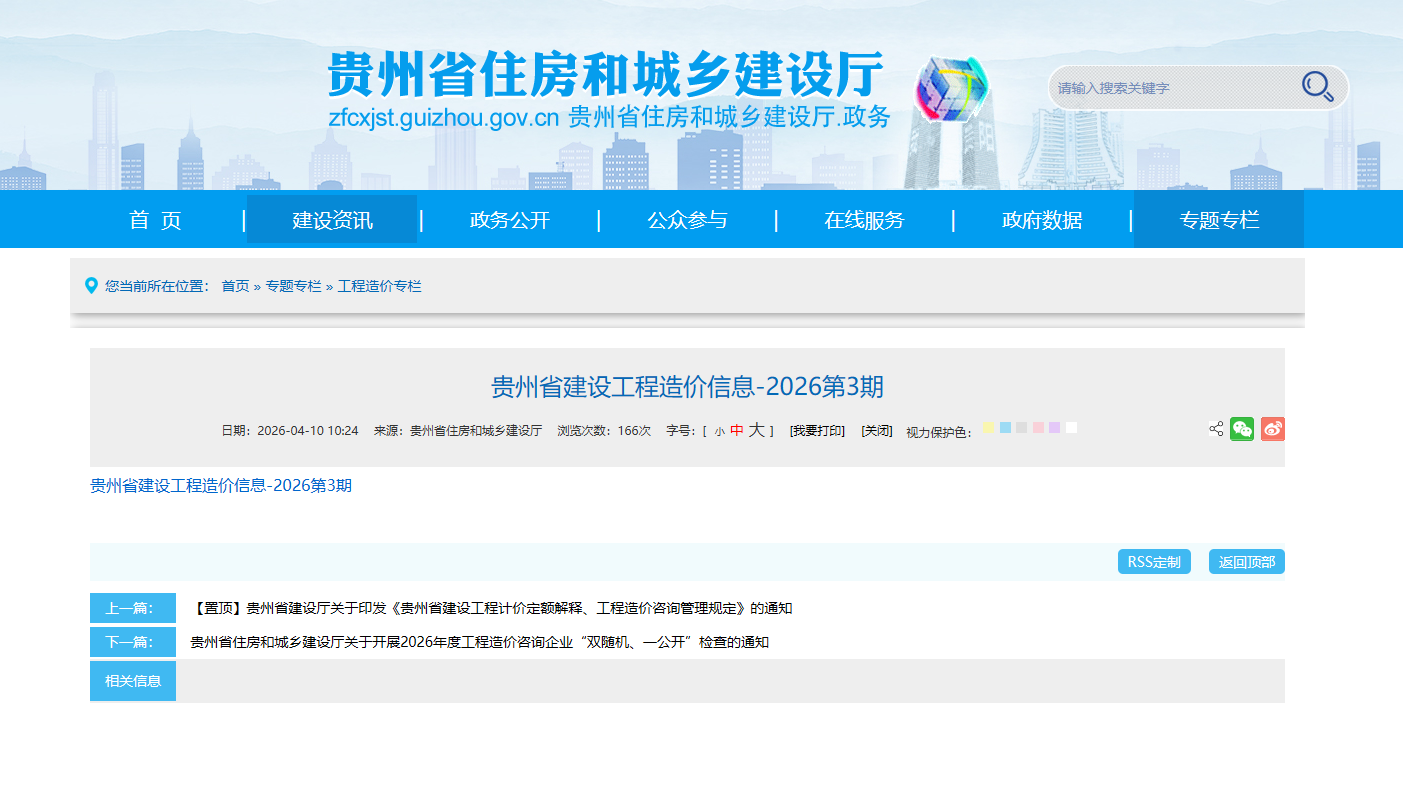
Task: Share article via WeChat icon
Action: [x=1242, y=429]
